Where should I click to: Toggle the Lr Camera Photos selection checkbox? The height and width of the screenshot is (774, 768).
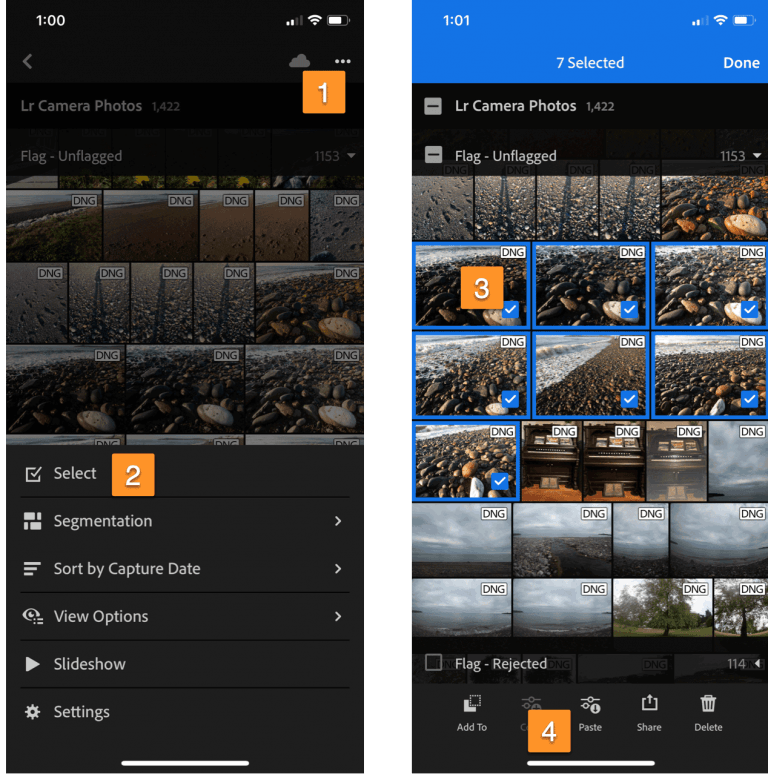click(433, 106)
